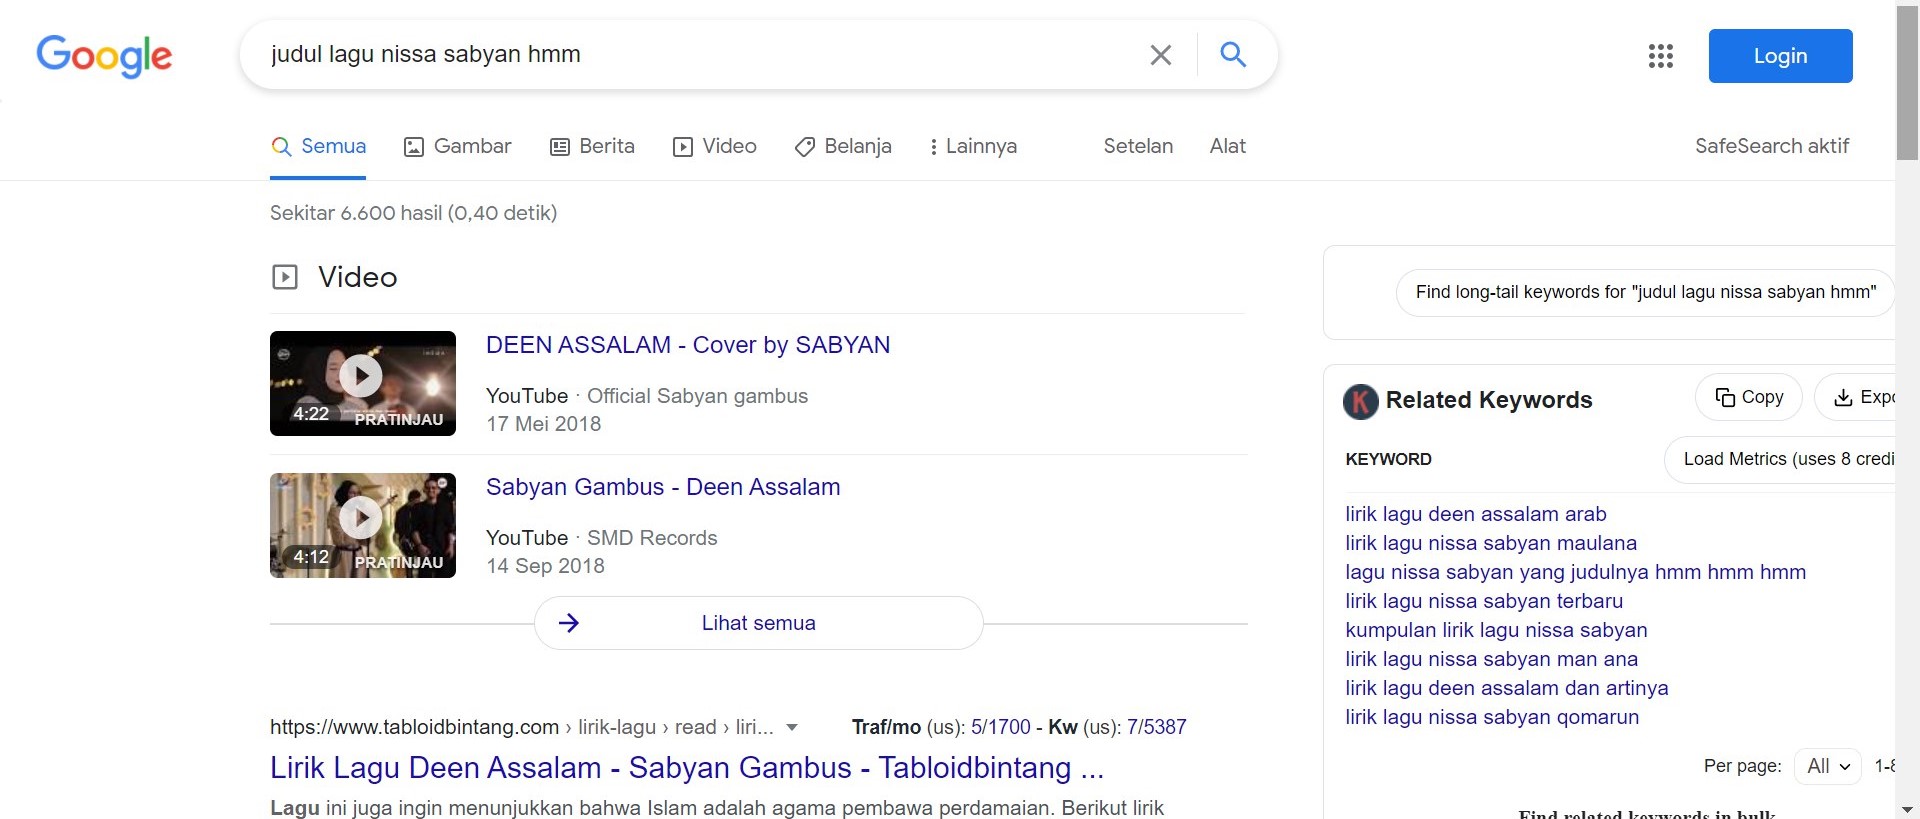Click the Keywords Everywhere K logo

[x=1360, y=400]
